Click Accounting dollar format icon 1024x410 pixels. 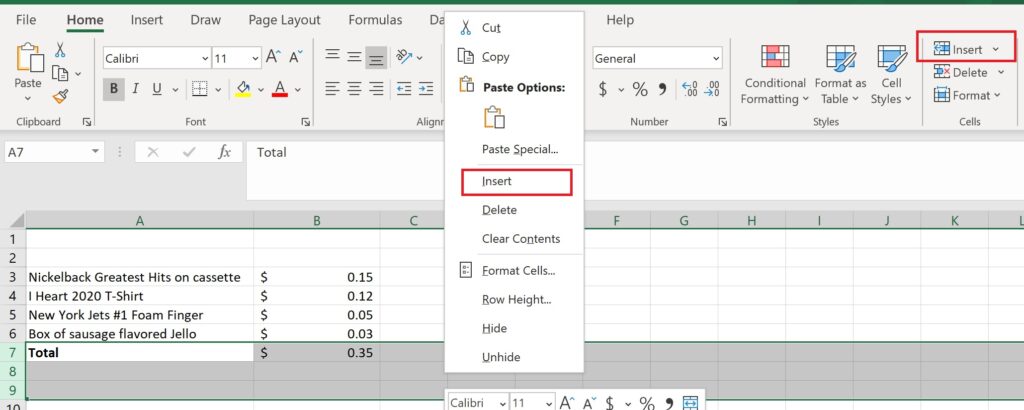603,89
